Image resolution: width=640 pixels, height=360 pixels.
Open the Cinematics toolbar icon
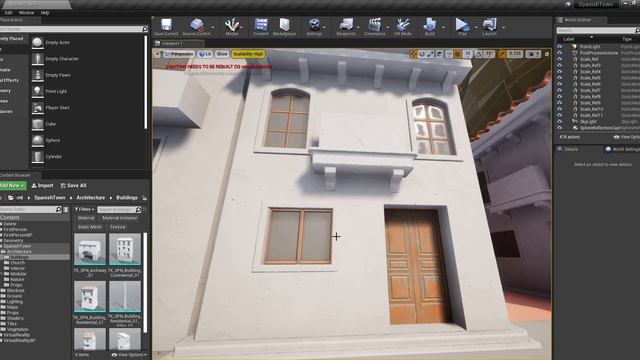point(374,27)
